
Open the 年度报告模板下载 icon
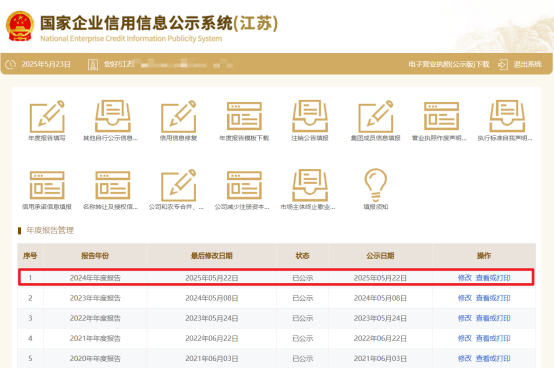pyautogui.click(x=244, y=116)
